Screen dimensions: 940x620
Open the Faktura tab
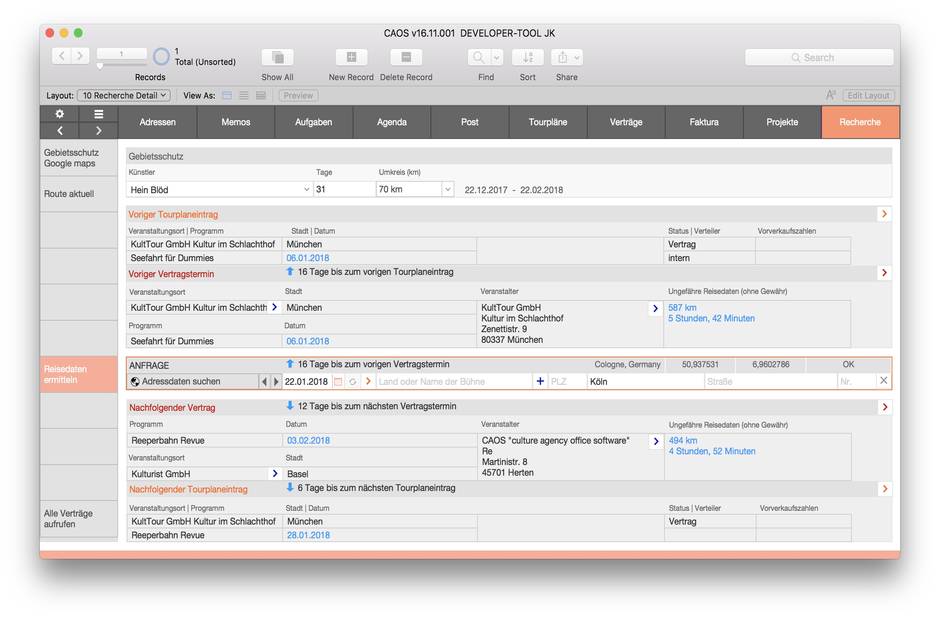click(704, 122)
